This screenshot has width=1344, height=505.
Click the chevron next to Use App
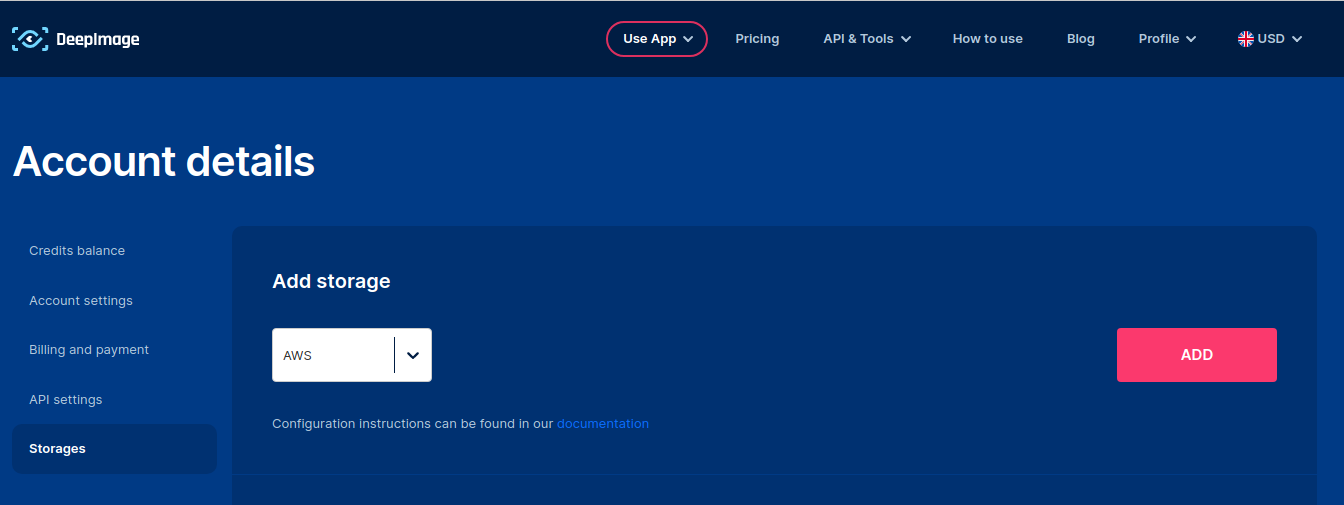688,40
